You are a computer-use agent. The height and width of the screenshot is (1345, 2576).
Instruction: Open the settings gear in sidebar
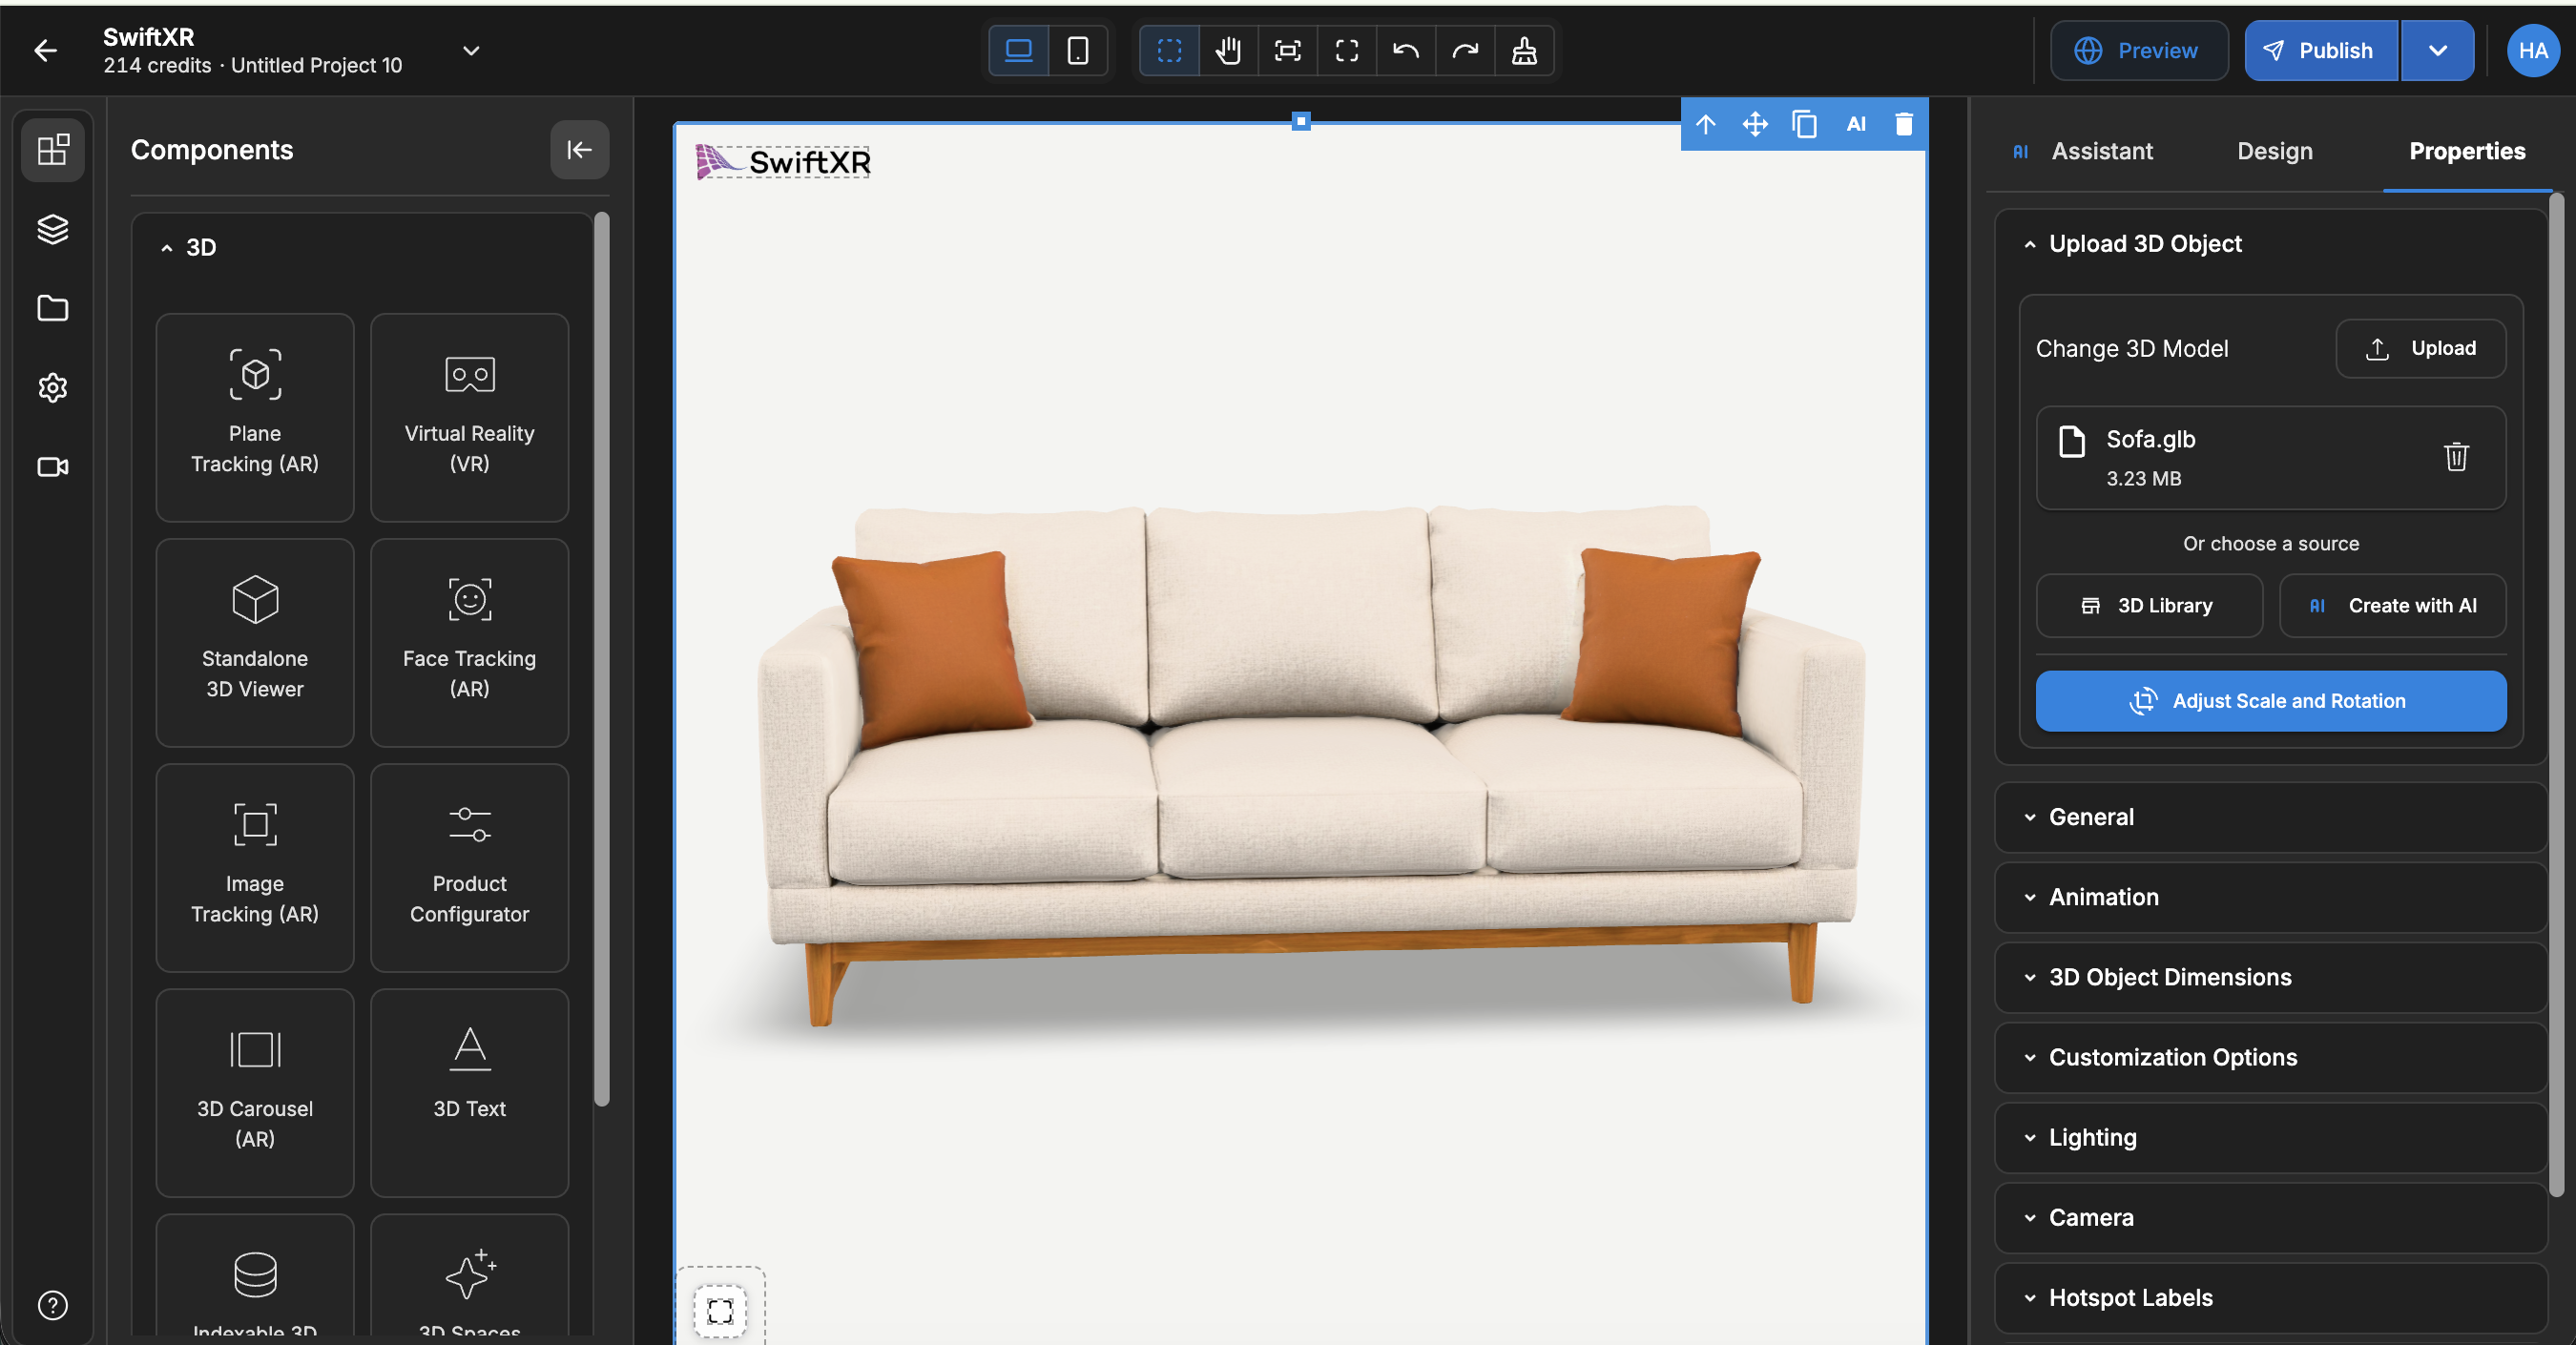point(53,387)
